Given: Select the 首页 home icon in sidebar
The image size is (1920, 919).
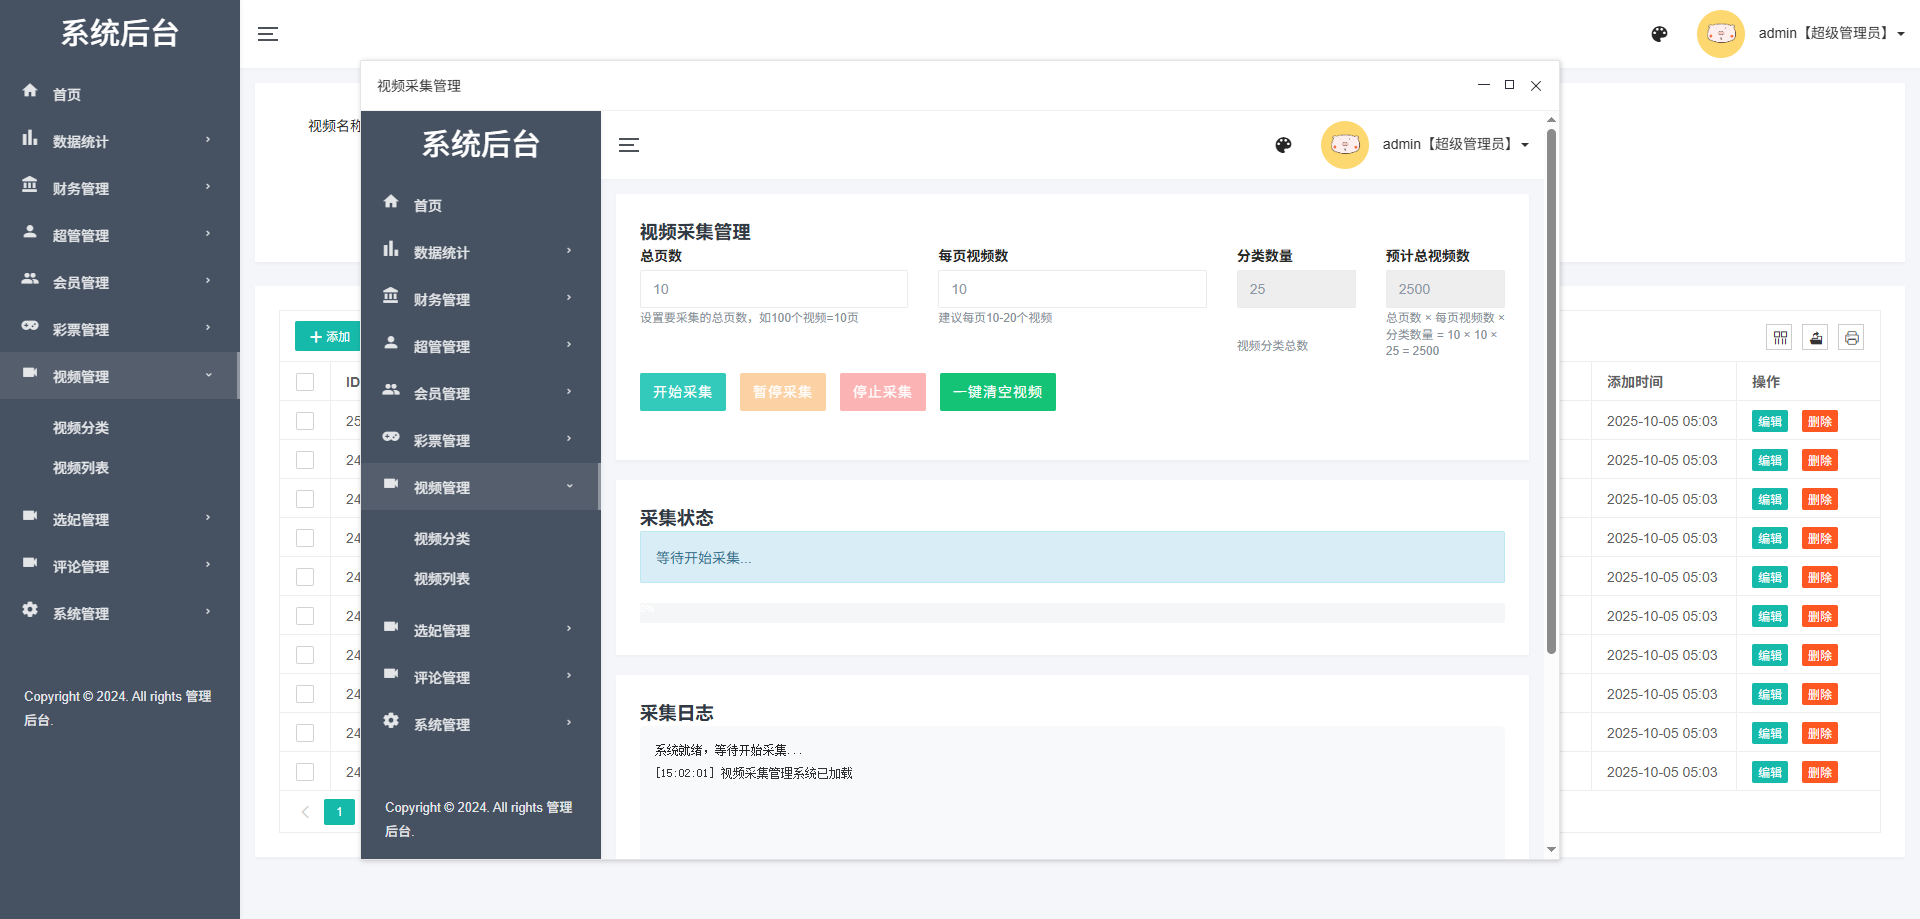Looking at the screenshot, I should [x=31, y=90].
